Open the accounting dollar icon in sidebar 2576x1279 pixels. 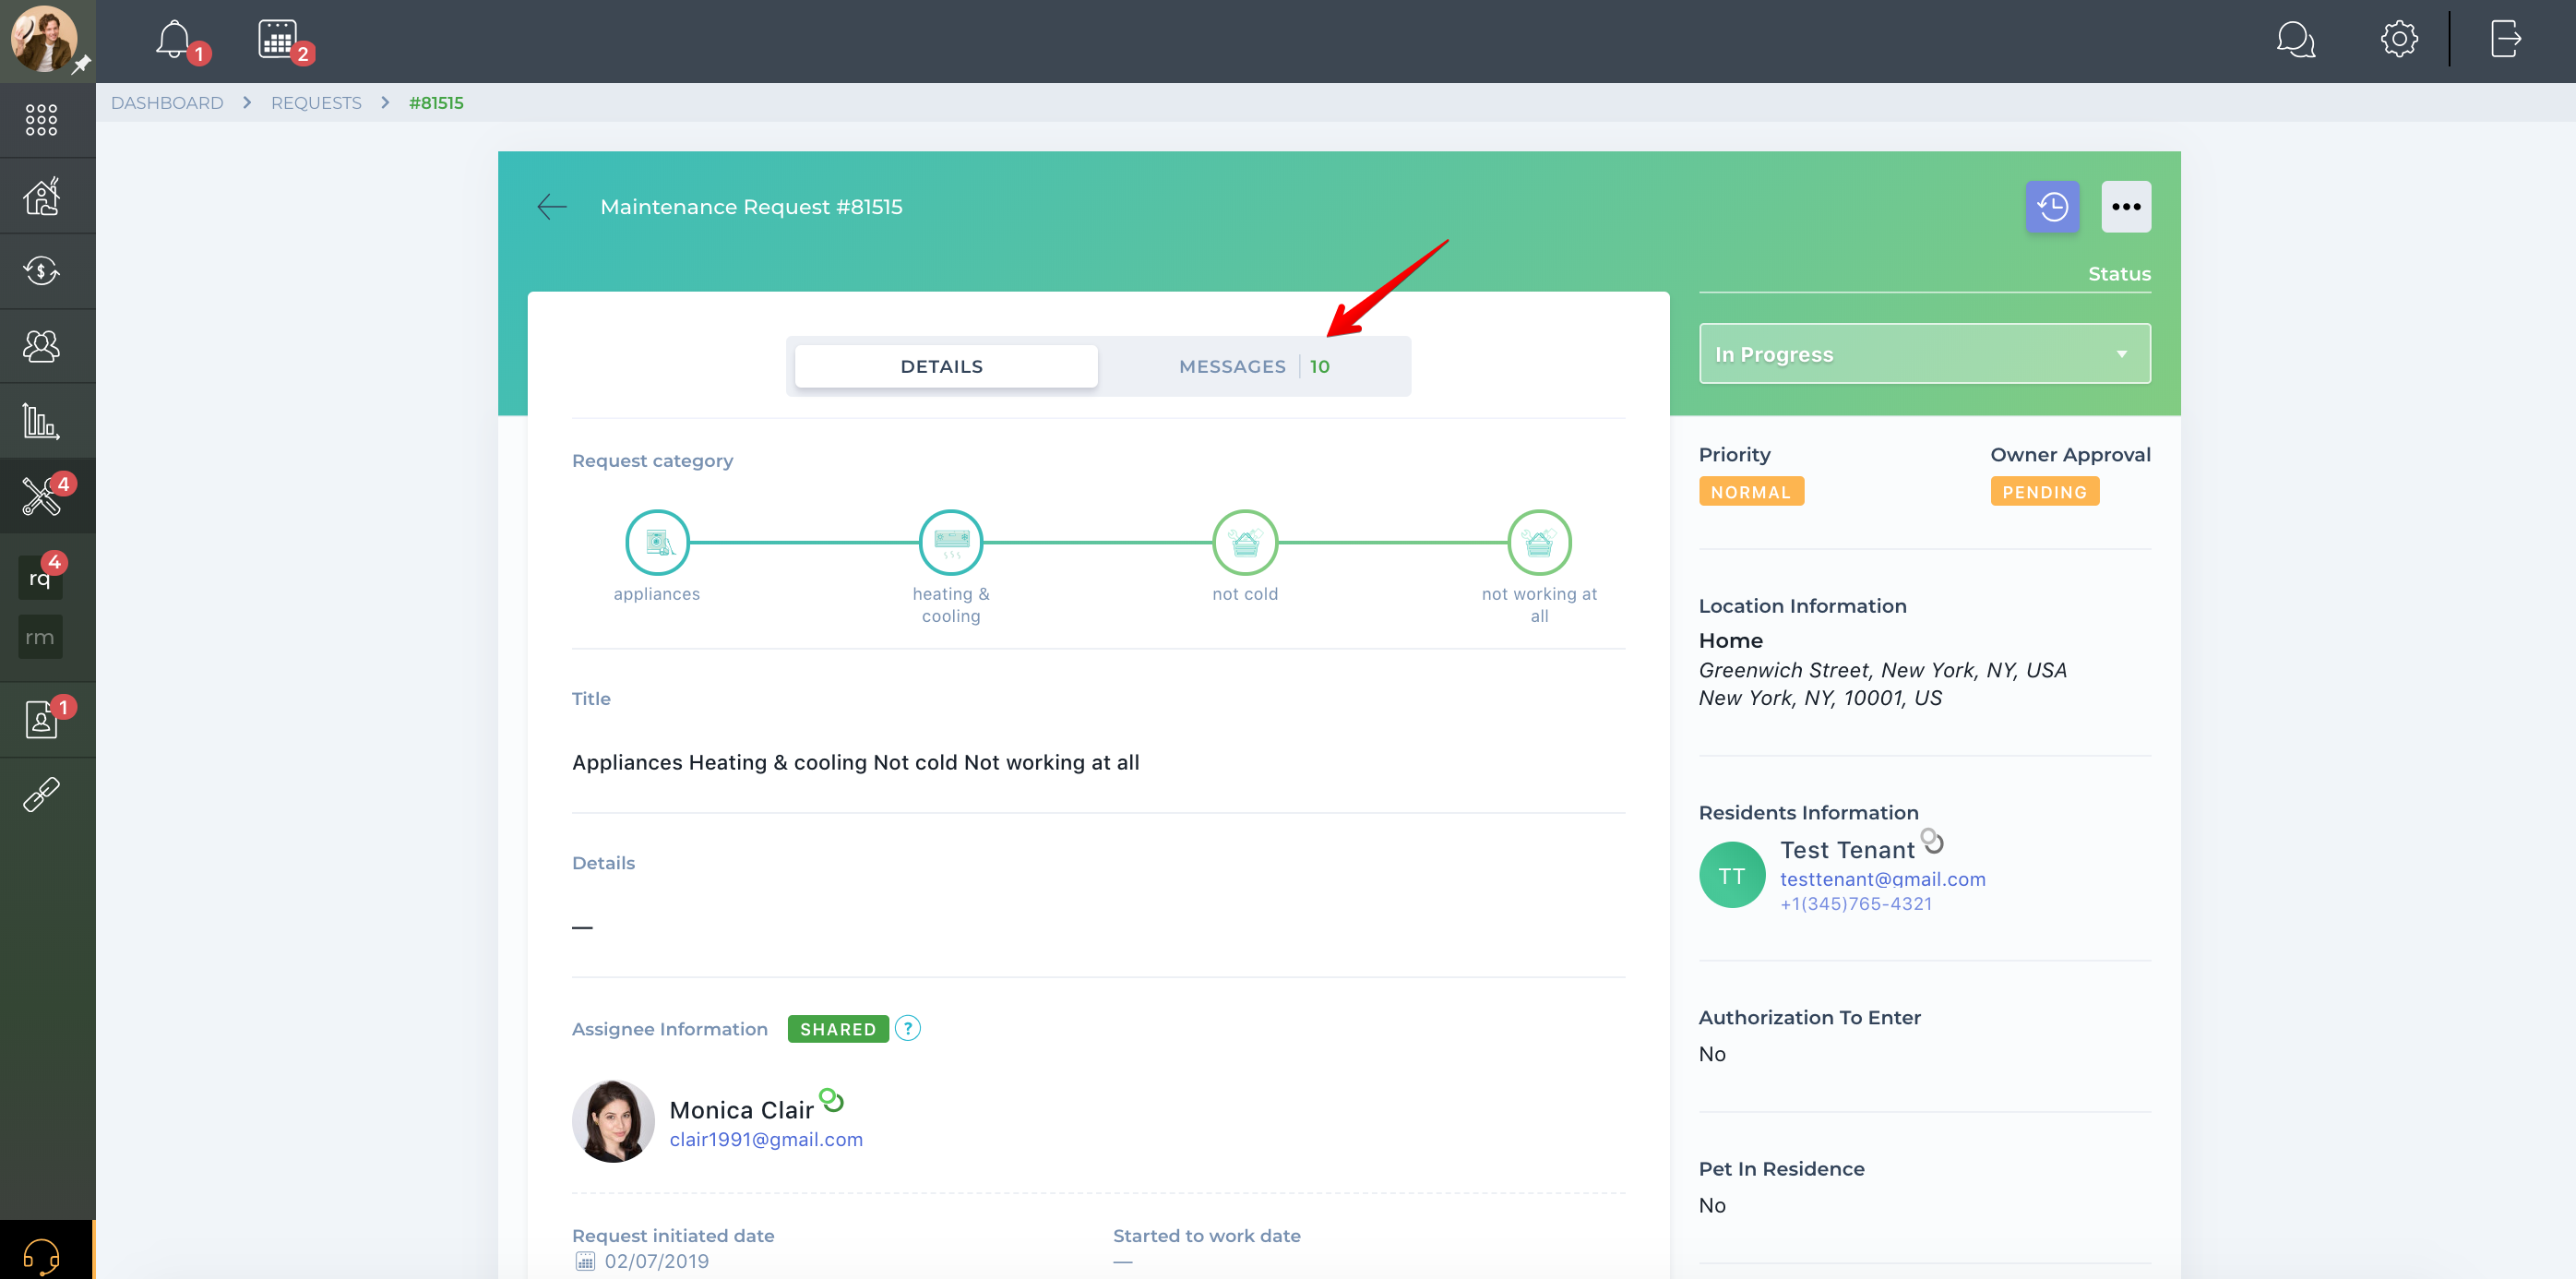[41, 271]
